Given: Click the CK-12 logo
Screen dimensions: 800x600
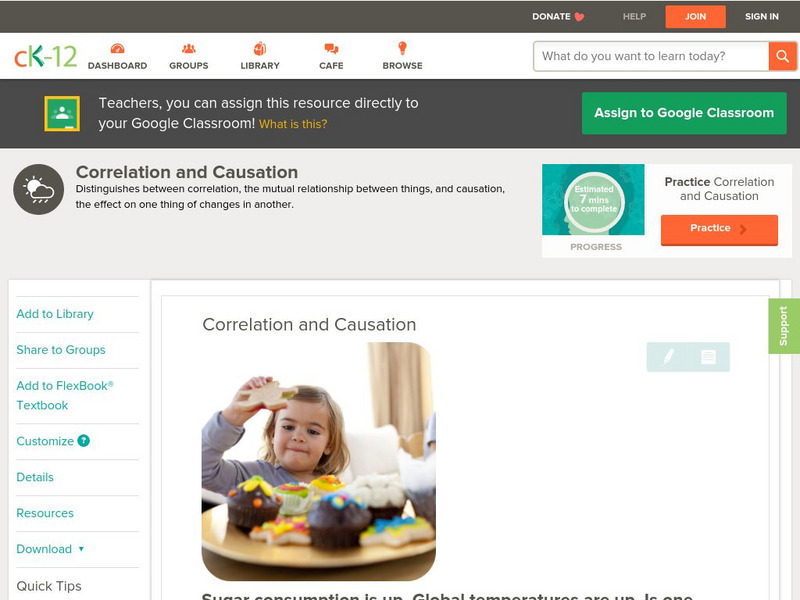Looking at the screenshot, I should 45,56.
